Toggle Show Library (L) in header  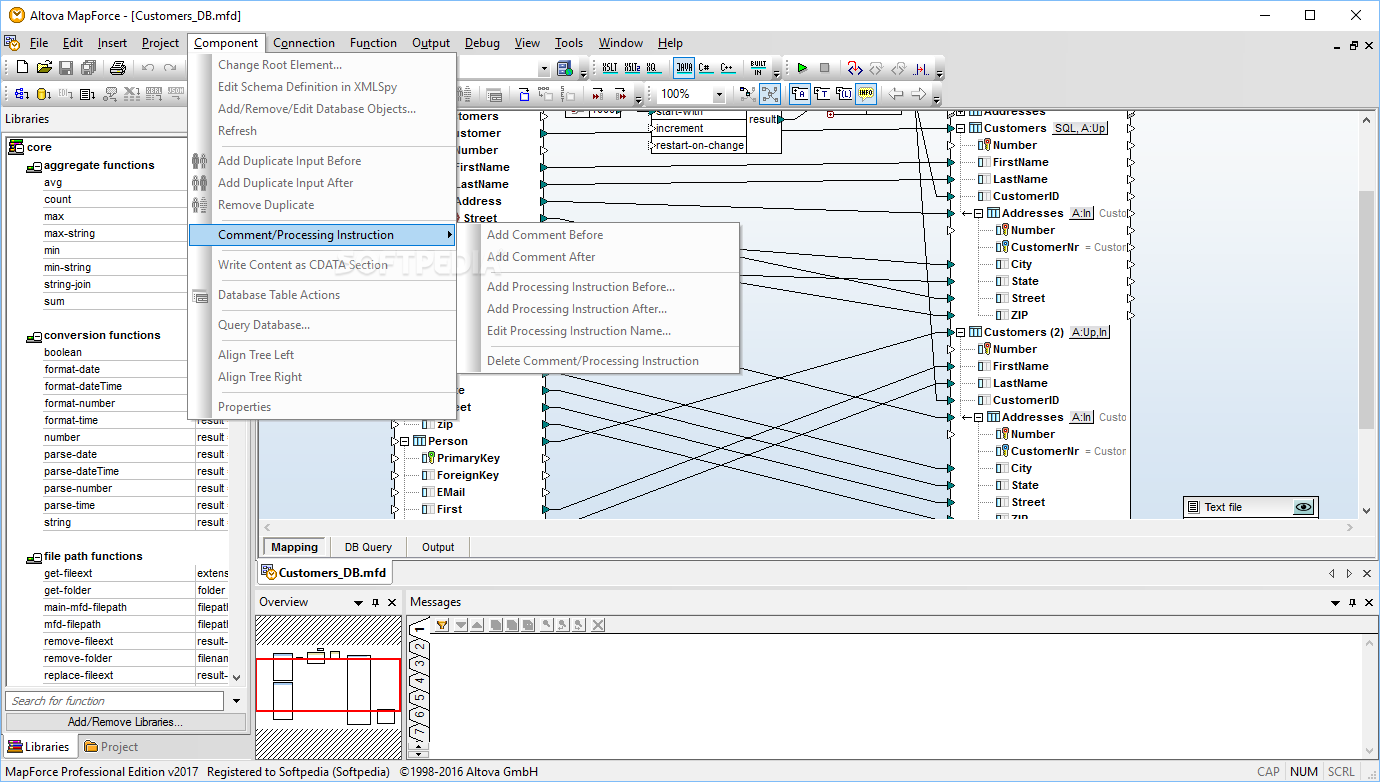click(x=844, y=94)
